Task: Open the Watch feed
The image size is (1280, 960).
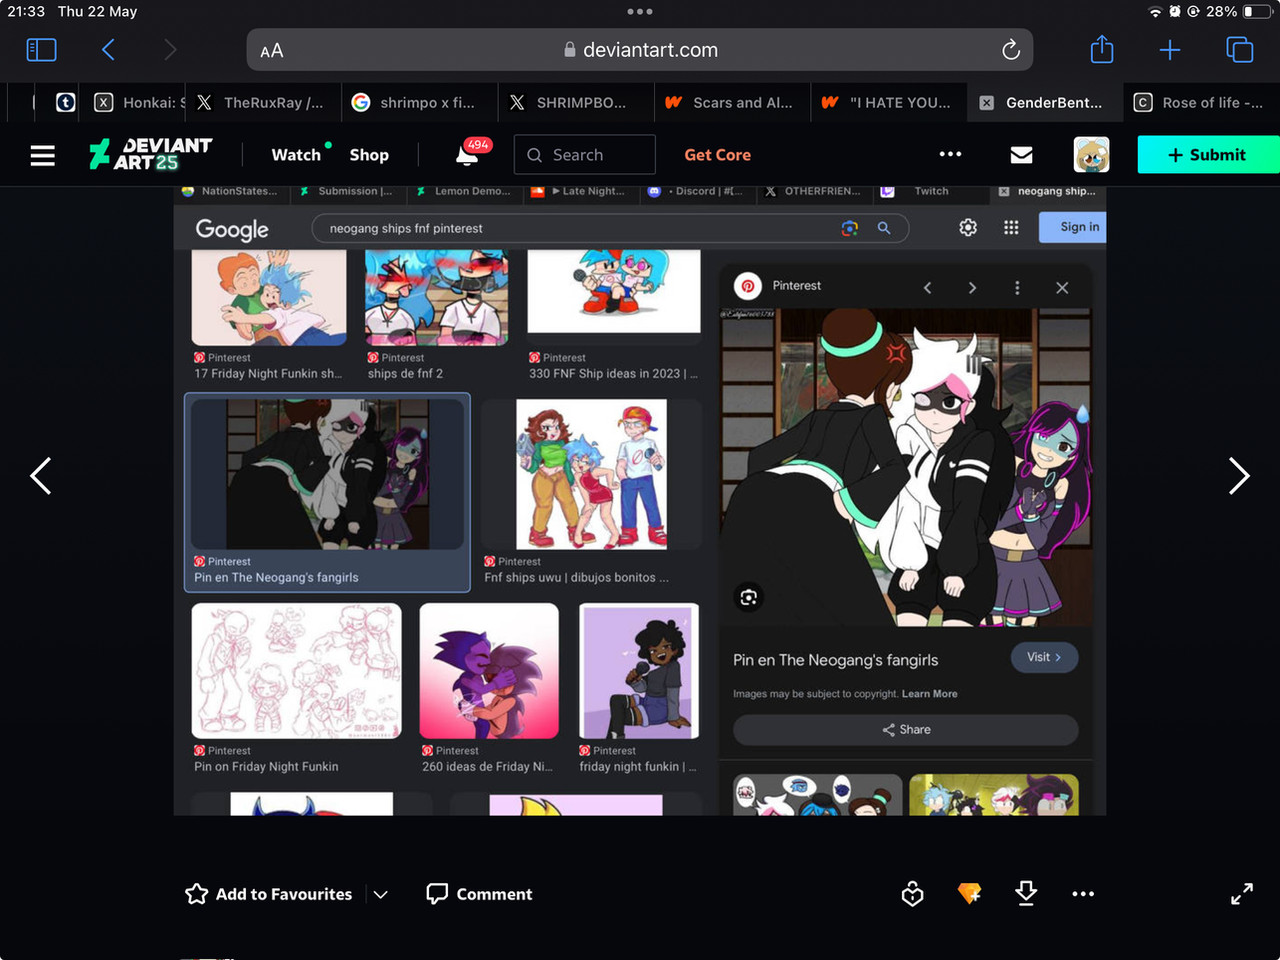Action: click(x=296, y=155)
